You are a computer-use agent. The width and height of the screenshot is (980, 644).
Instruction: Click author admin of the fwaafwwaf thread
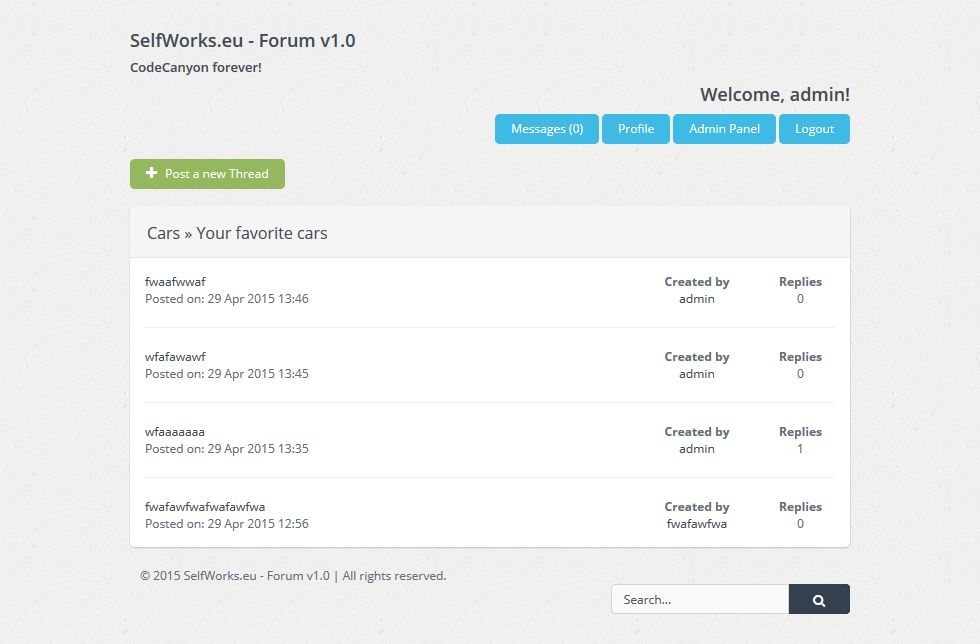tap(697, 299)
